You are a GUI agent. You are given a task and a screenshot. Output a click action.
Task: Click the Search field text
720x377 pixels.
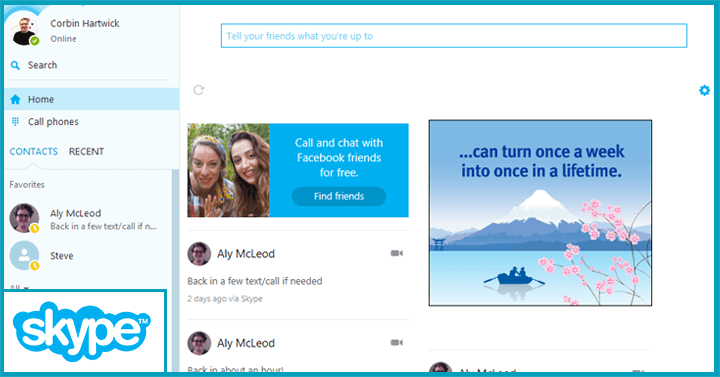pyautogui.click(x=42, y=65)
